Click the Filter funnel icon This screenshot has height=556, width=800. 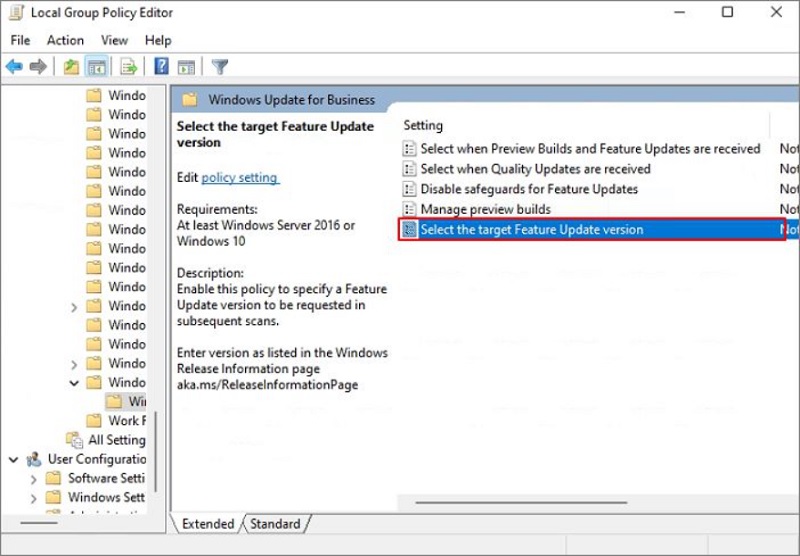[x=220, y=67]
